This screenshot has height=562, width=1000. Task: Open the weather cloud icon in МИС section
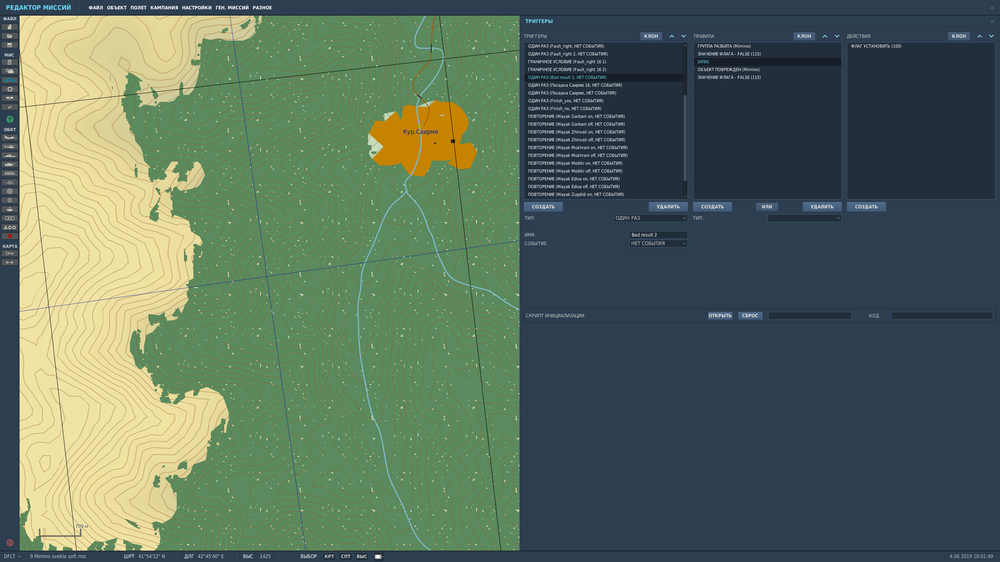[9, 71]
